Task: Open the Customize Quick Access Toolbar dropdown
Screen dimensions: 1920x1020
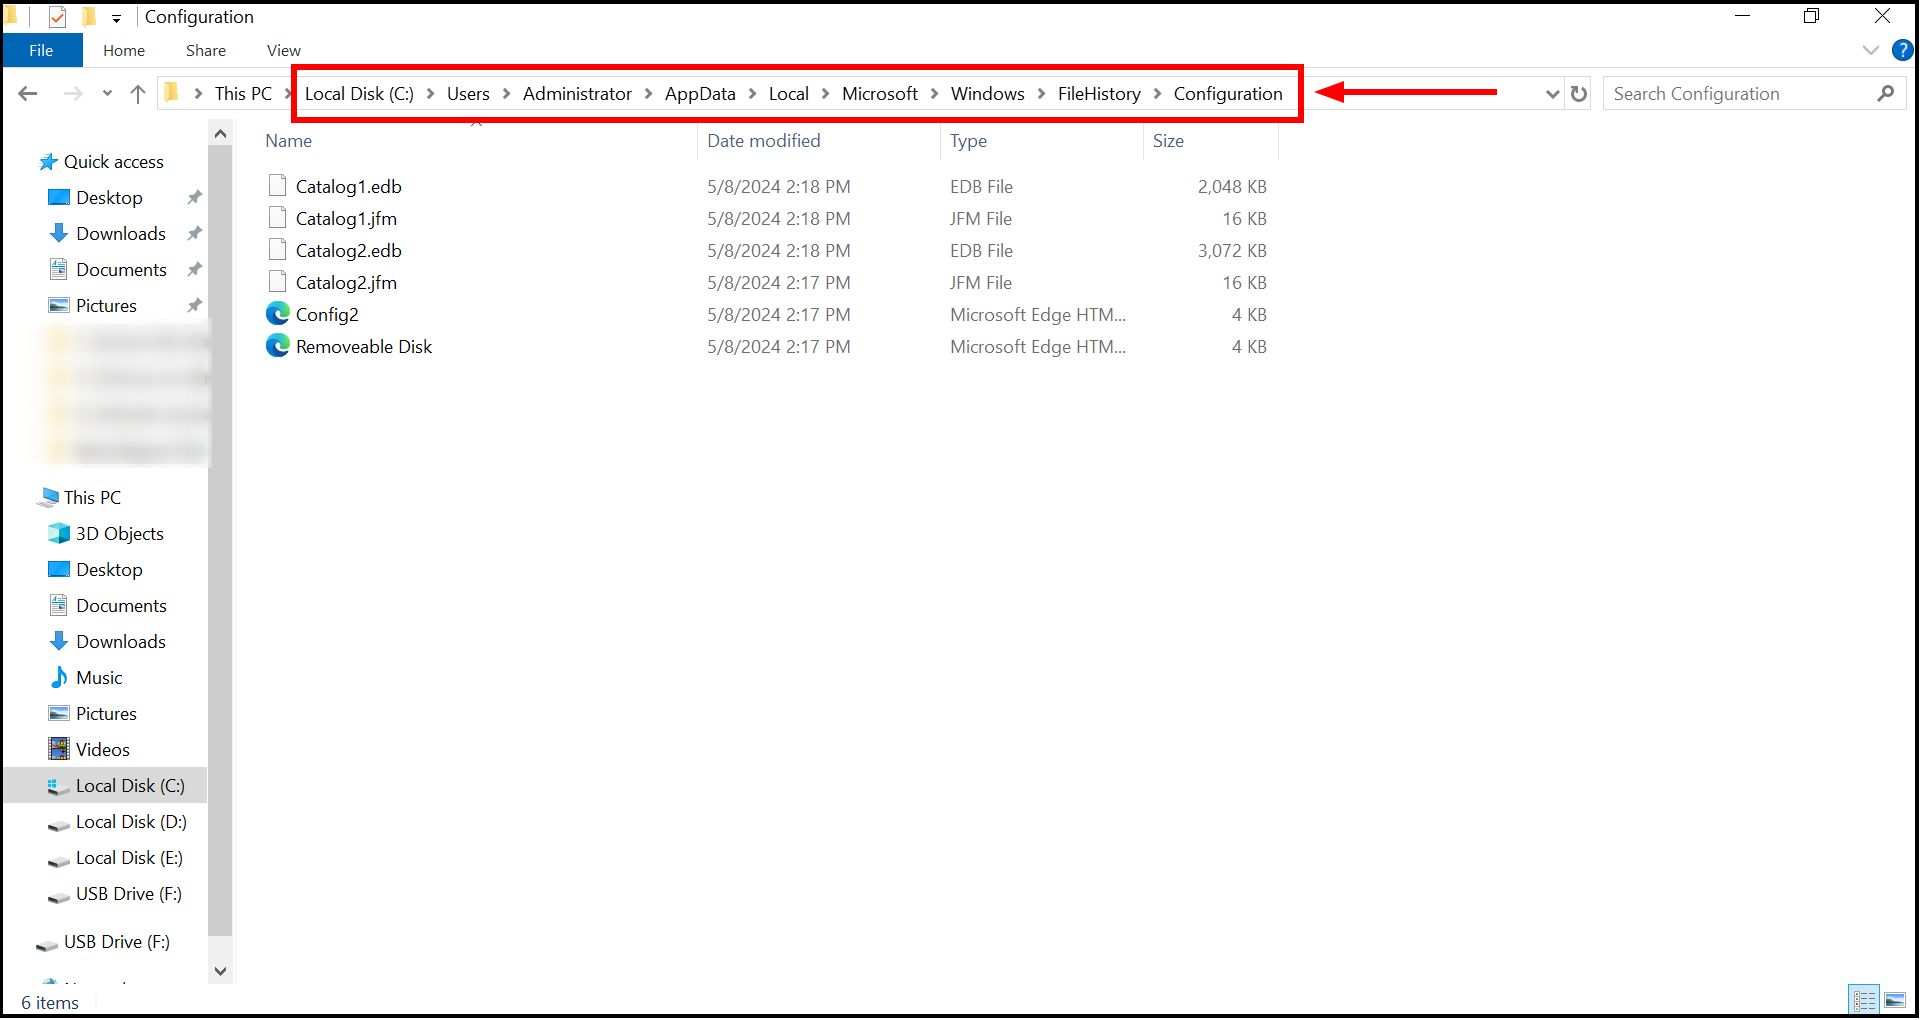Action: pyautogui.click(x=116, y=18)
